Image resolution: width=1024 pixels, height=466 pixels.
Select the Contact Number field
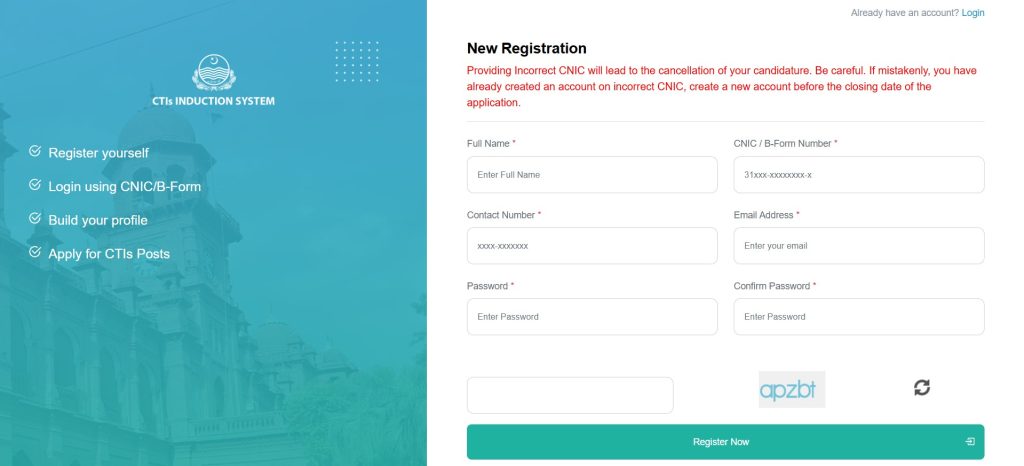tap(592, 246)
